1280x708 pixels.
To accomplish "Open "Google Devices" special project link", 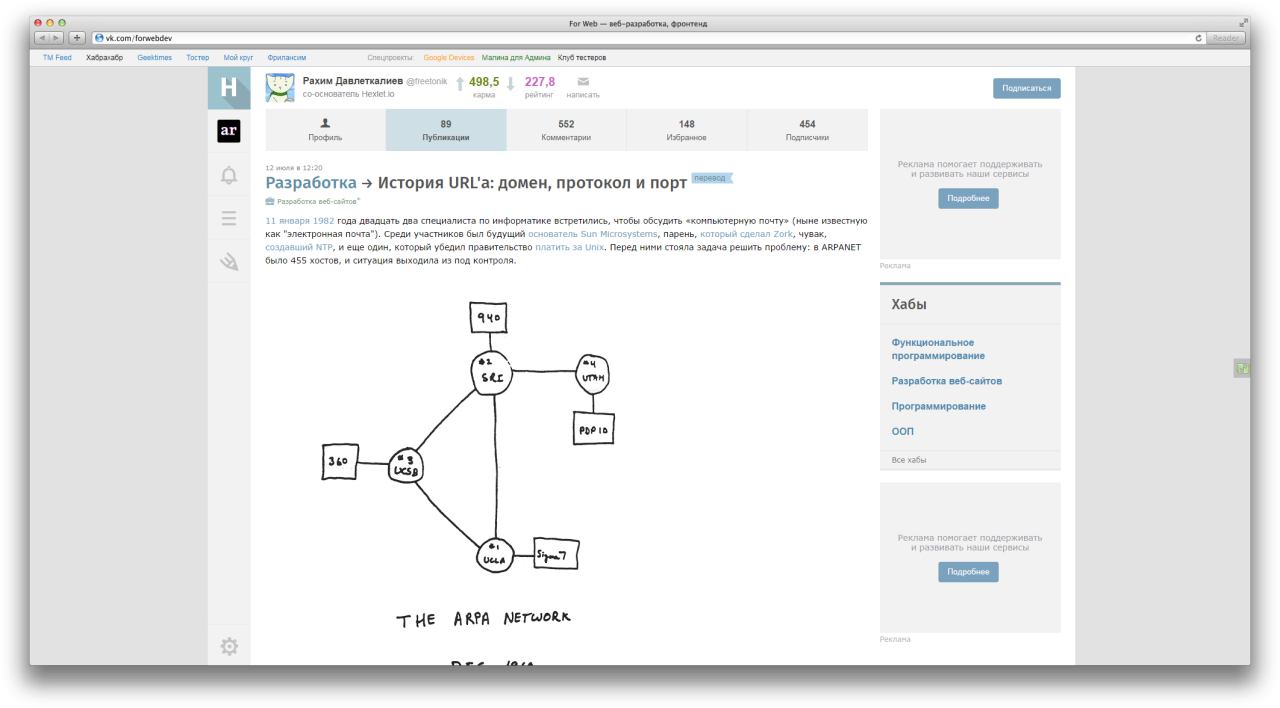I will click(x=450, y=58).
